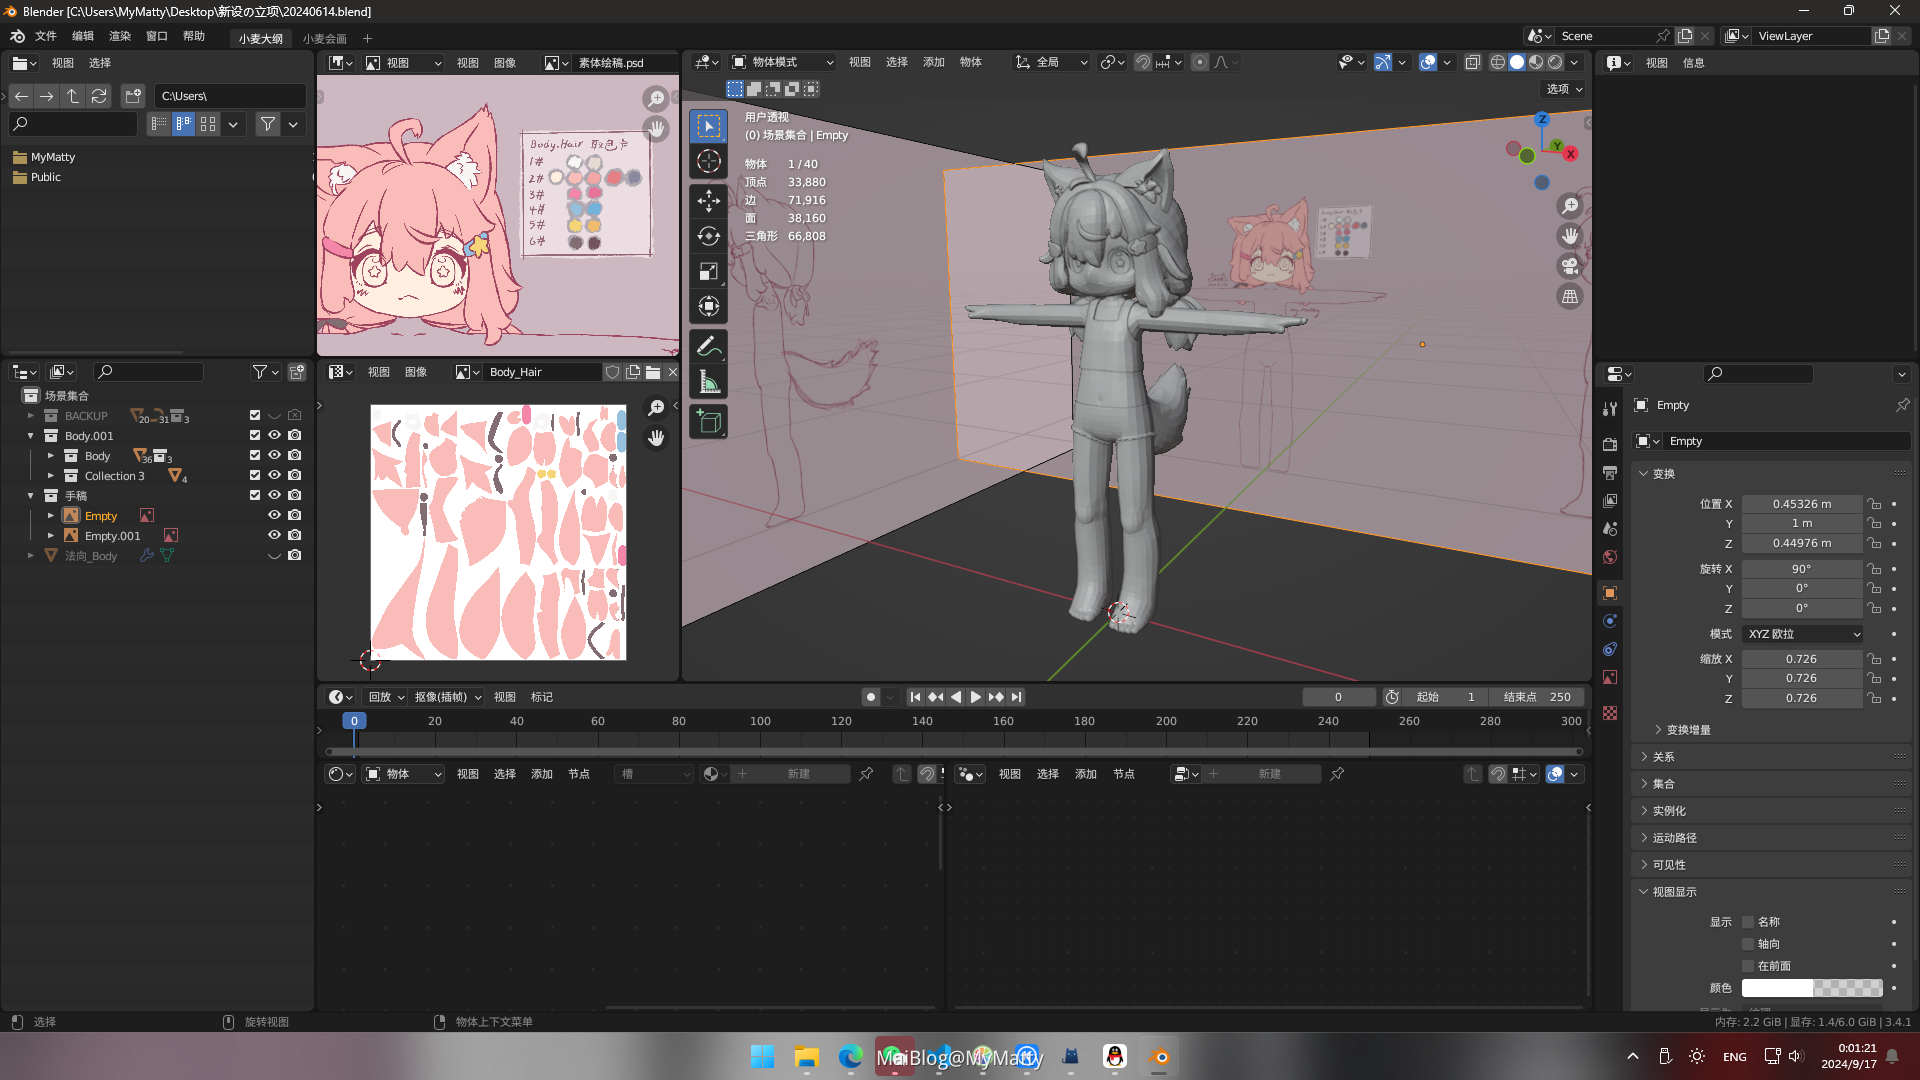Click the file browser refresh icon
1920x1080 pixels.
(99, 96)
